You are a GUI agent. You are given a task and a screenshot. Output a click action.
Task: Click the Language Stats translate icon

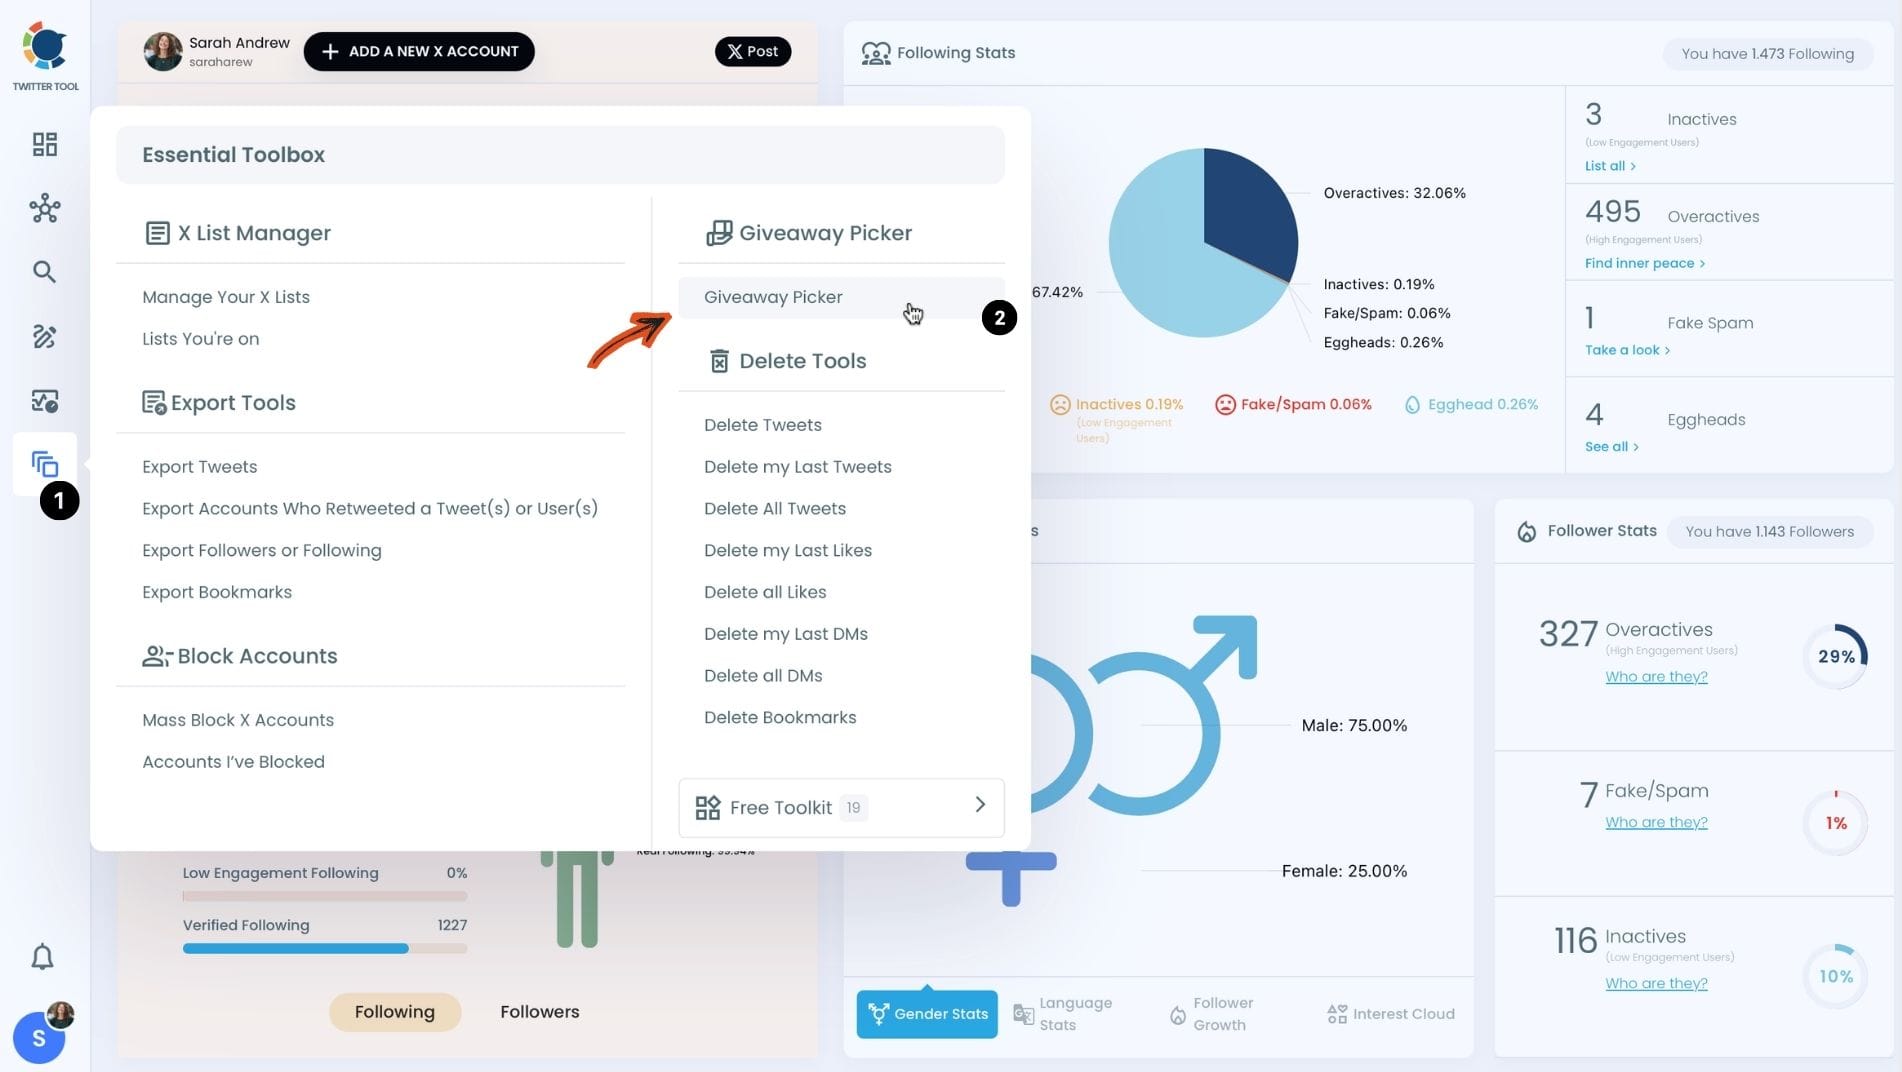(x=1023, y=1014)
